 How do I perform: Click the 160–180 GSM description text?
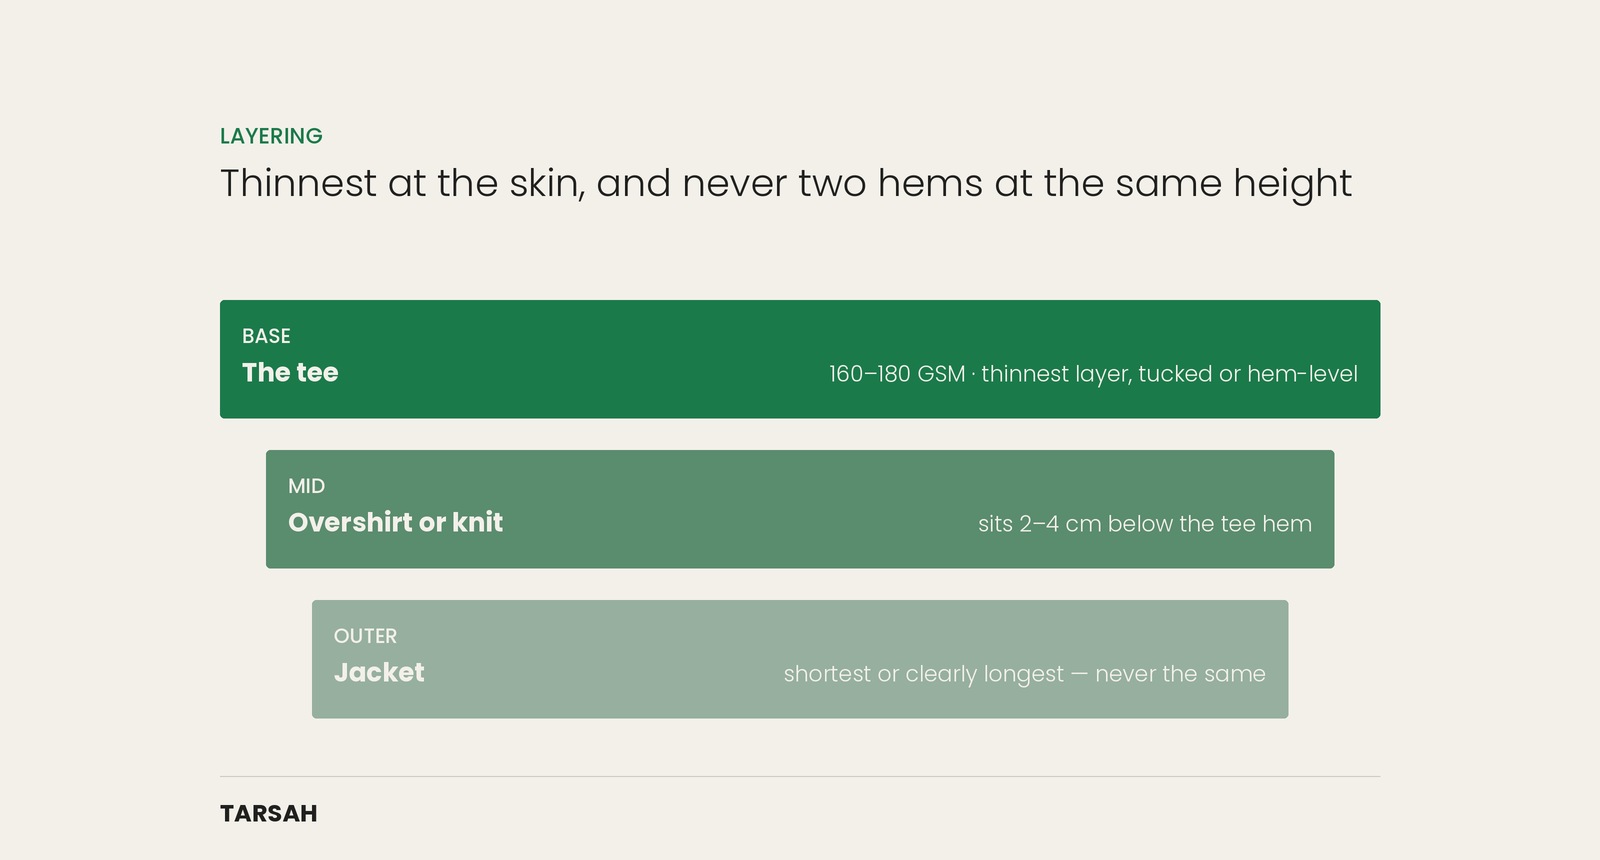1093,374
